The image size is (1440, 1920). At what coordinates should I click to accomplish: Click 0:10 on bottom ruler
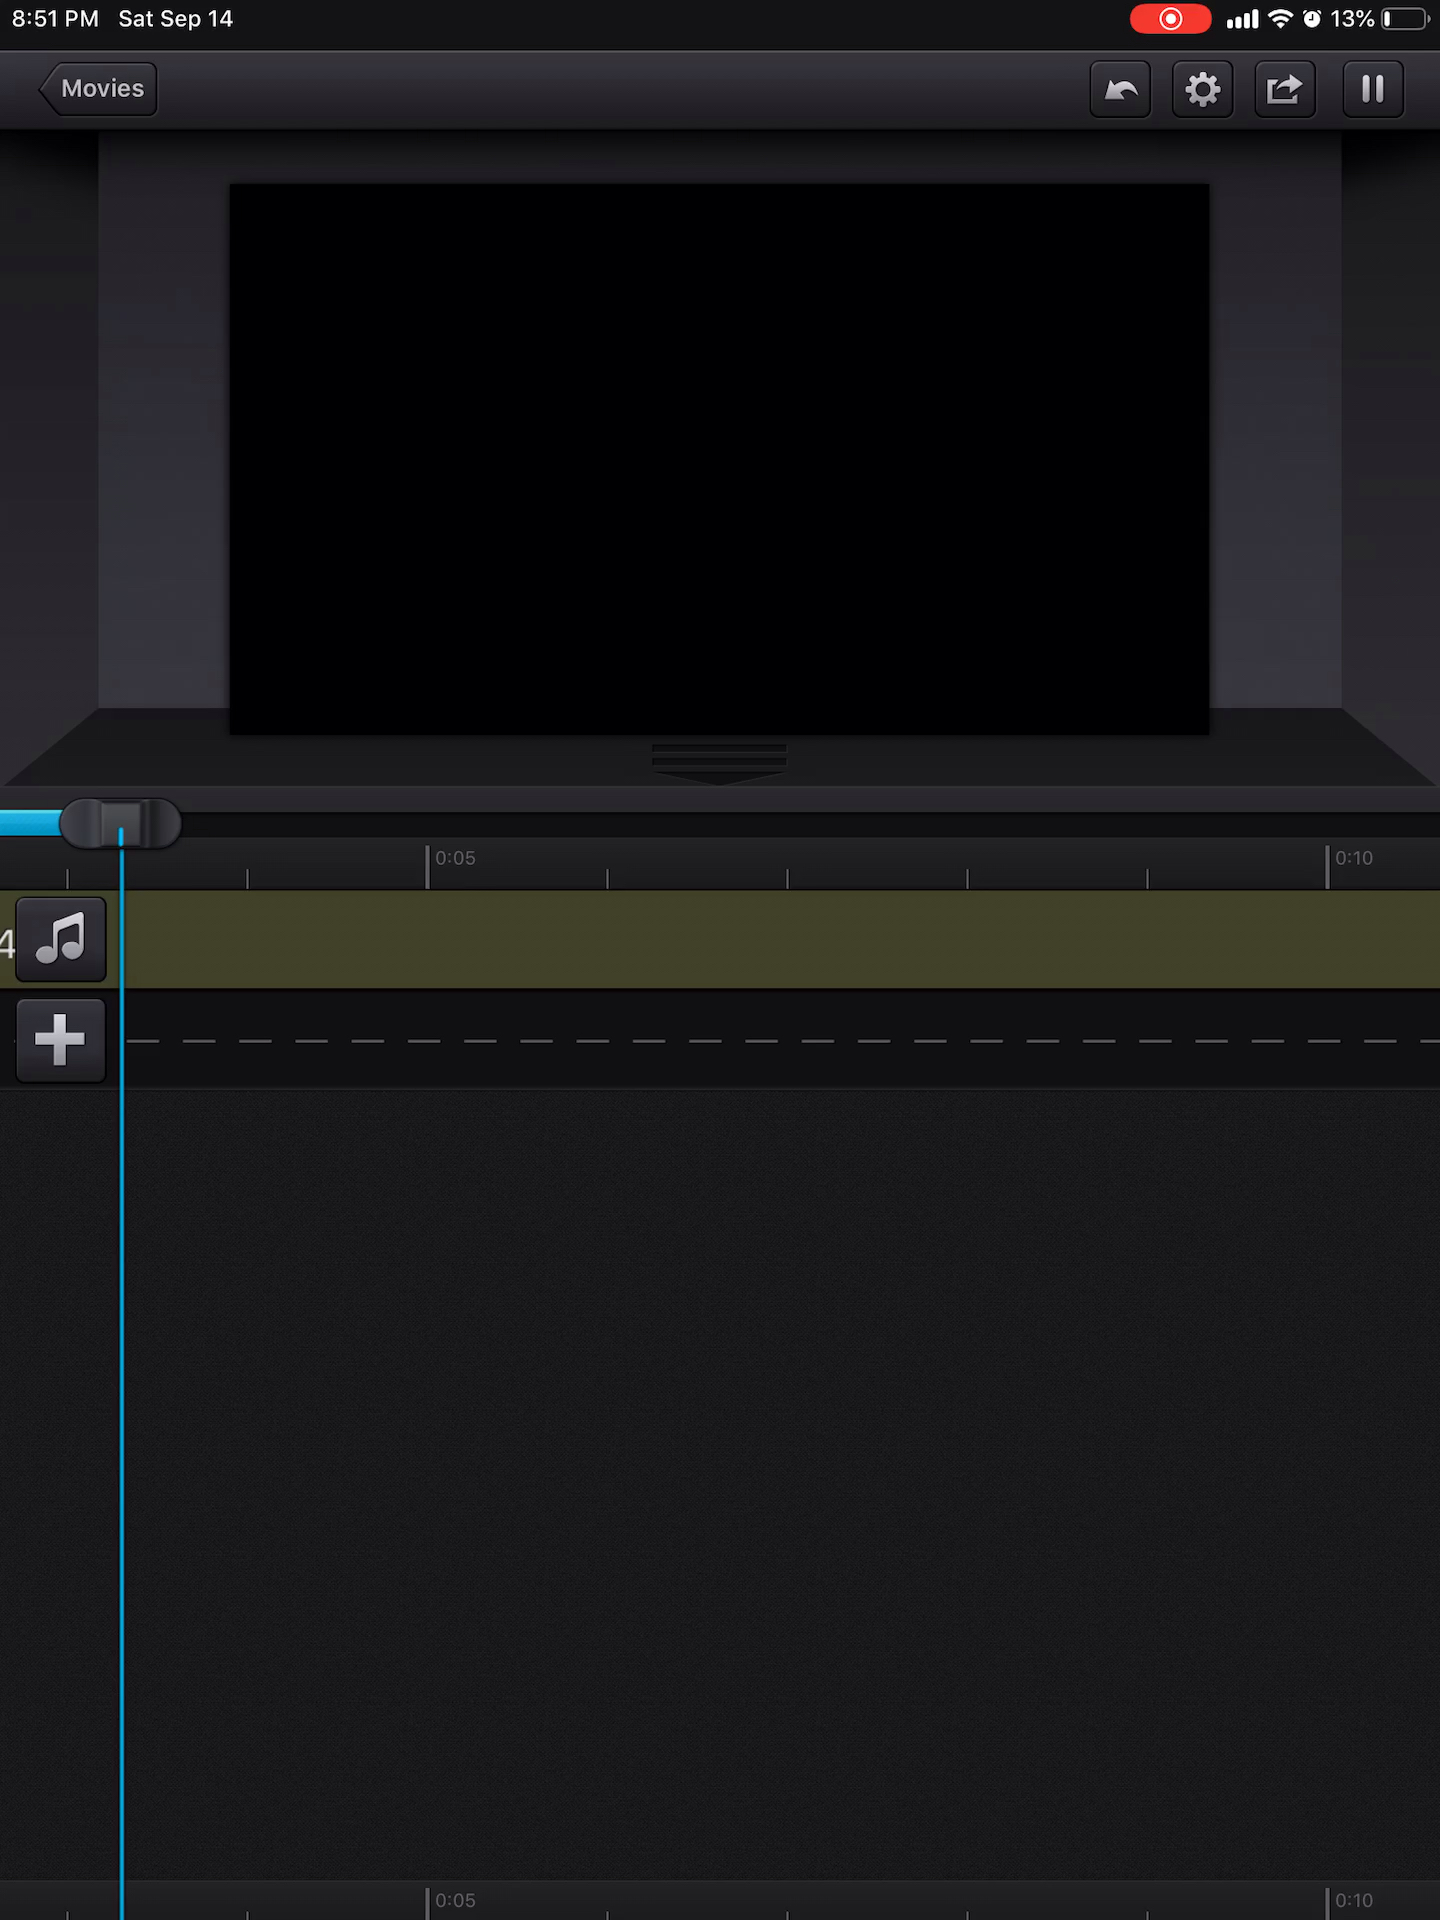[x=1354, y=1900]
